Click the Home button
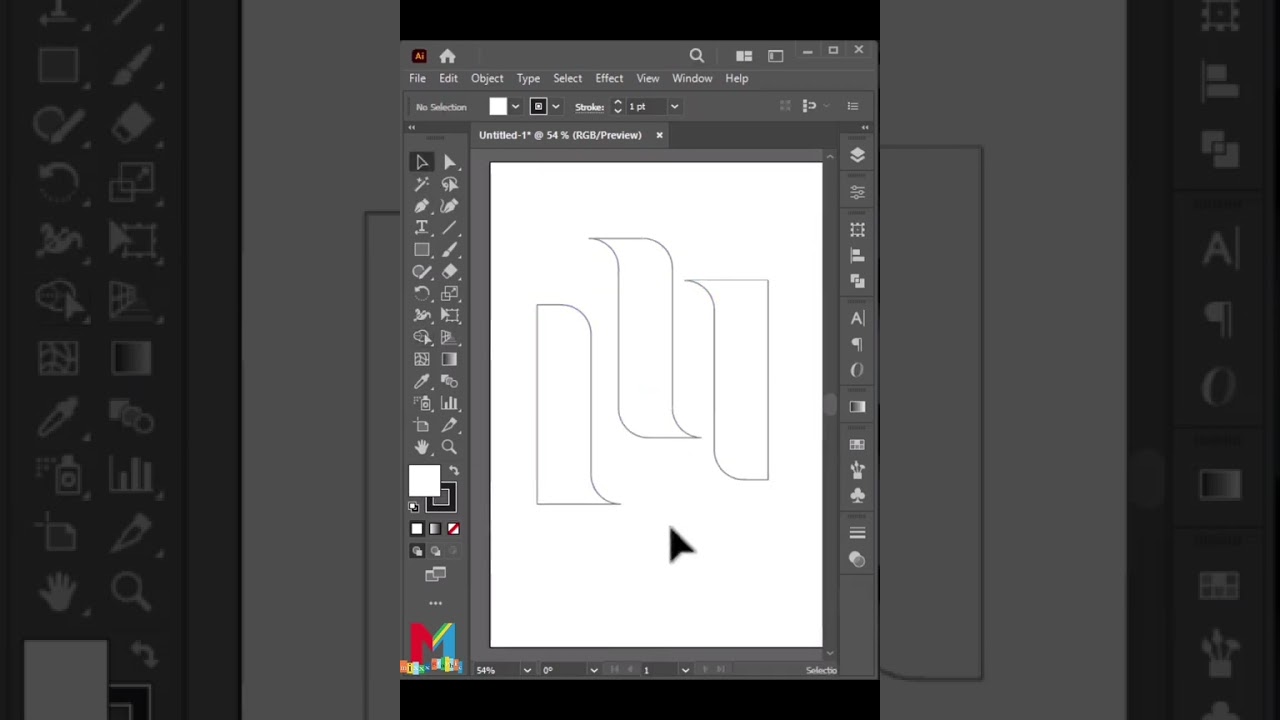The height and width of the screenshot is (720, 1280). click(x=447, y=56)
